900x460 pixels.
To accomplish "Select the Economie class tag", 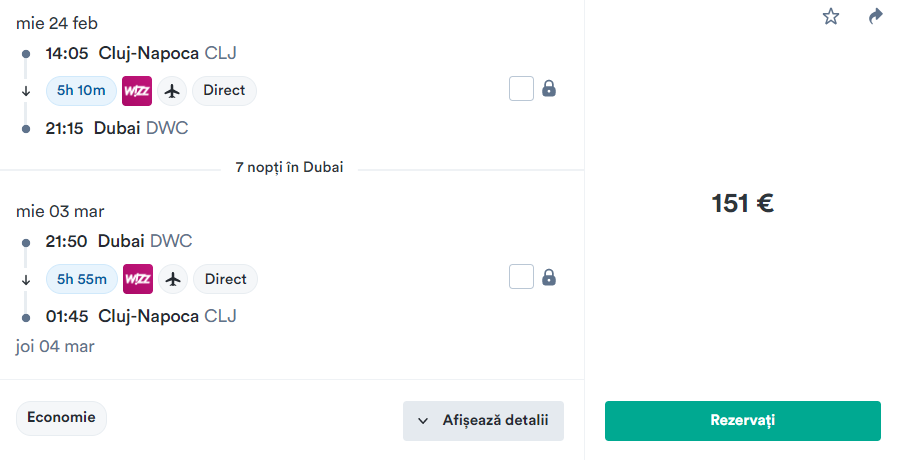I will pos(61,418).
